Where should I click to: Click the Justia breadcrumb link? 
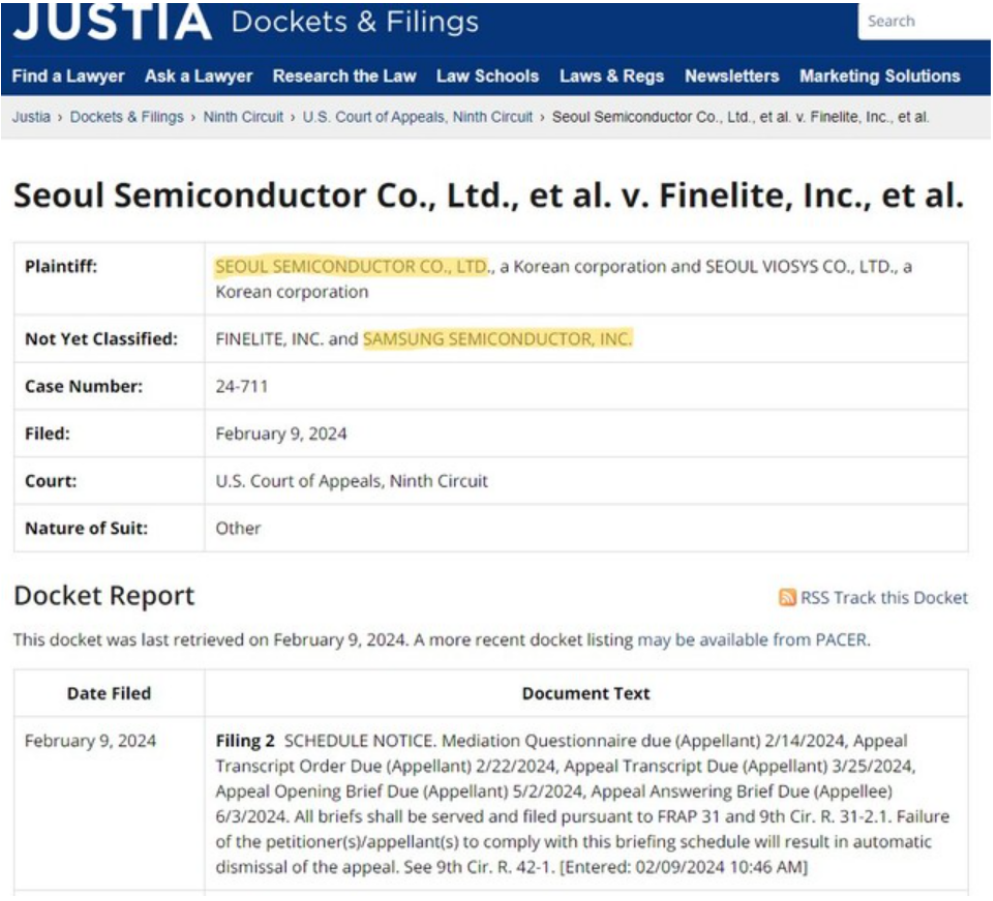31,117
